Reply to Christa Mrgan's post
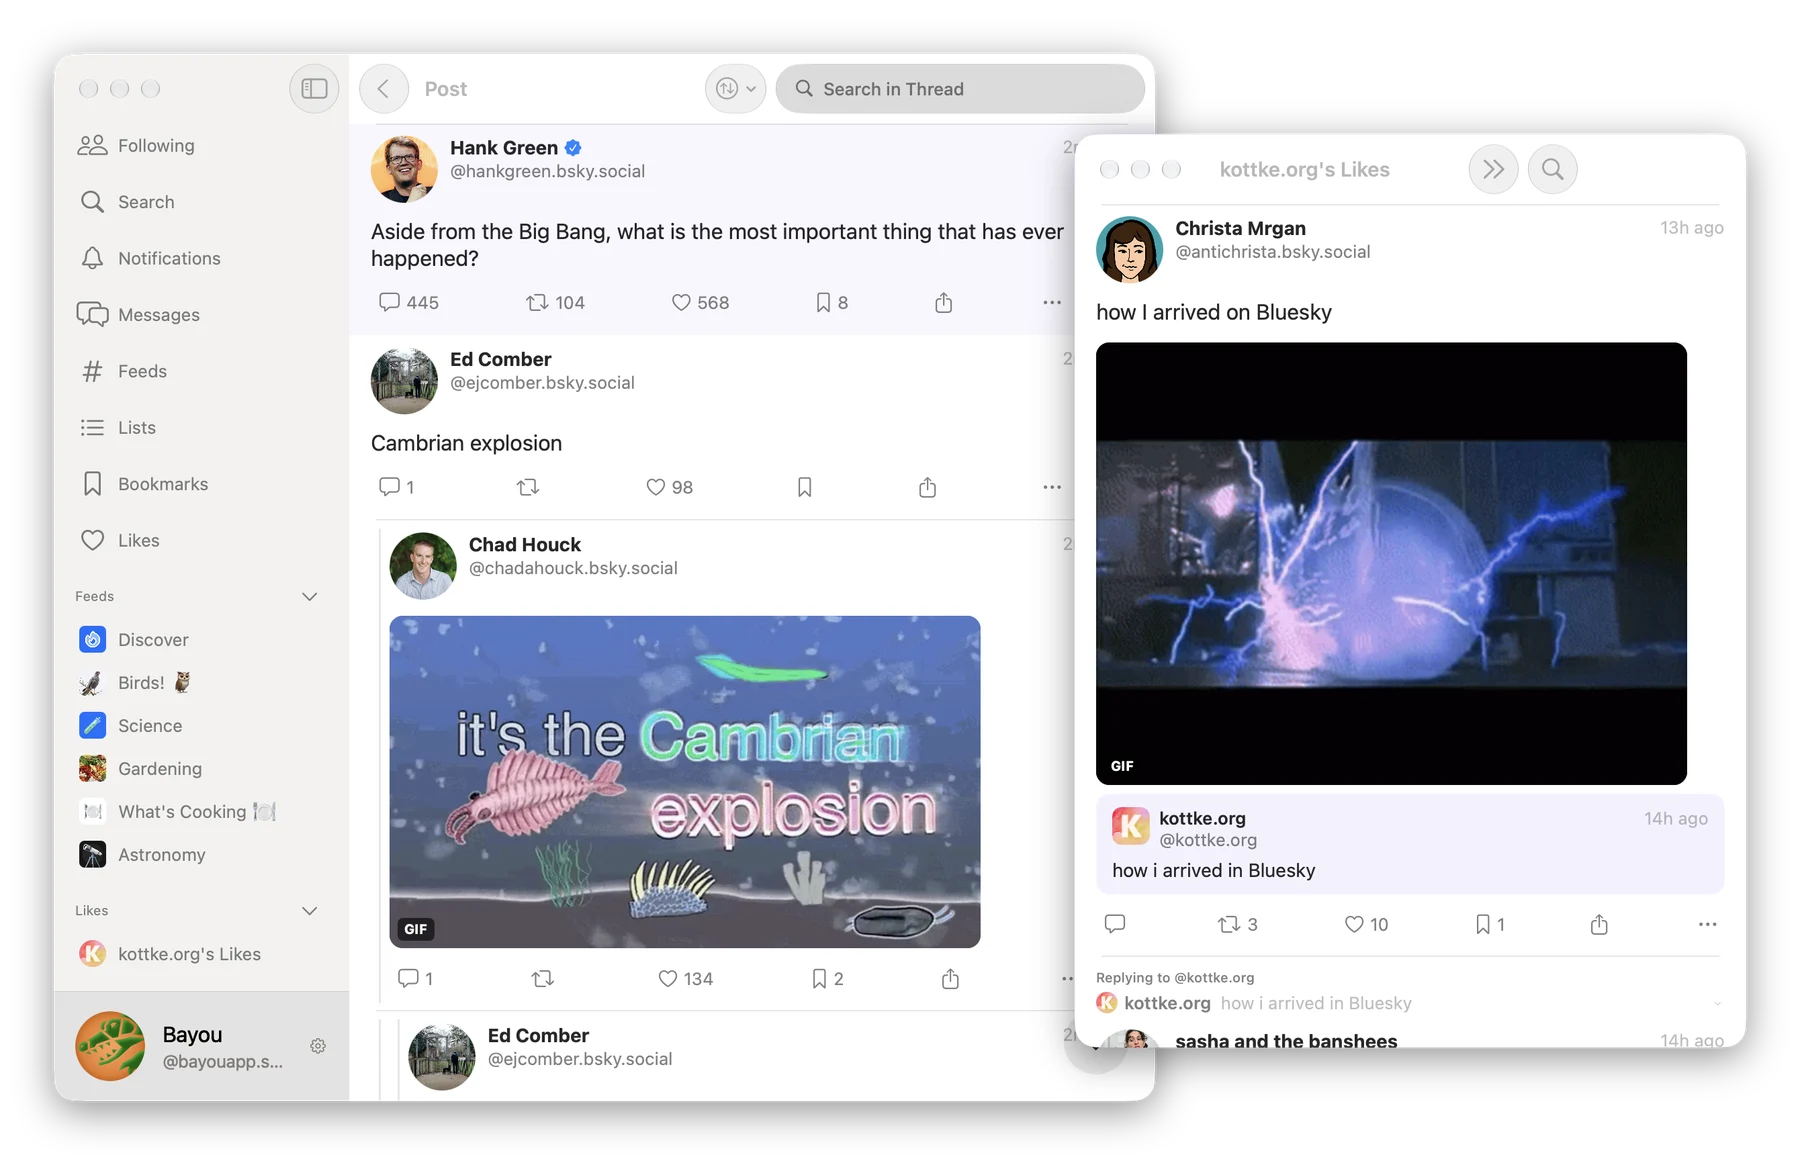 pos(1115,924)
